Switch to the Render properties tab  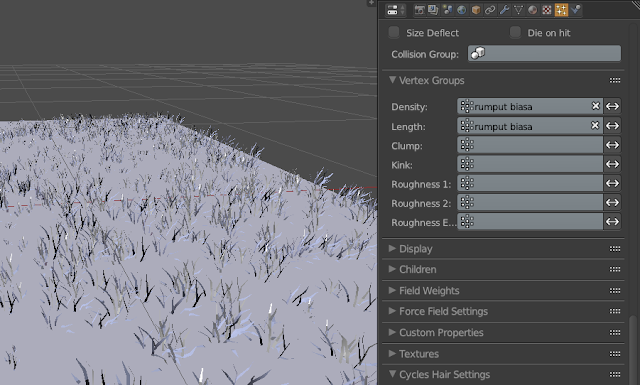click(419, 10)
